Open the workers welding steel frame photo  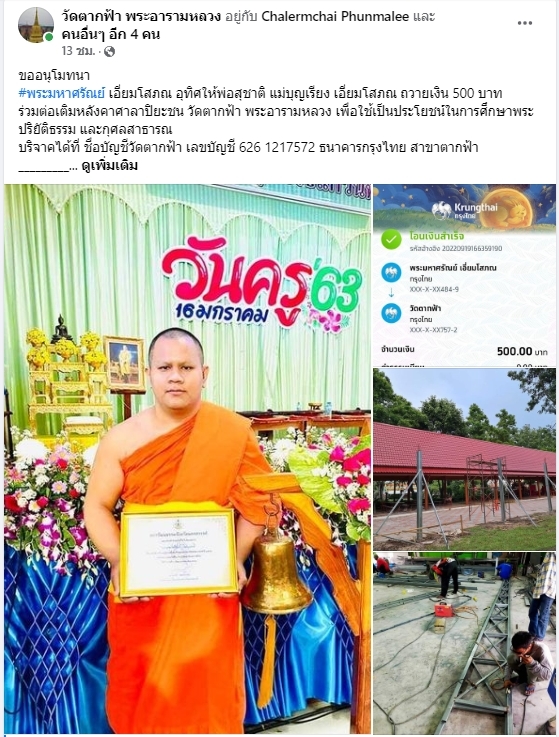[x=465, y=643]
